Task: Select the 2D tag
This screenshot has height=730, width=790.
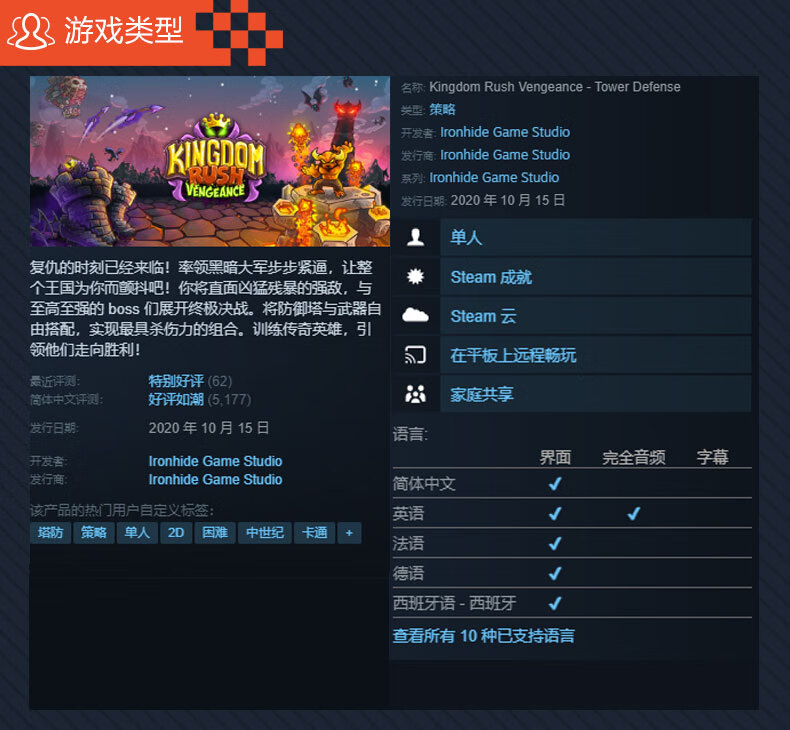Action: pyautogui.click(x=176, y=533)
